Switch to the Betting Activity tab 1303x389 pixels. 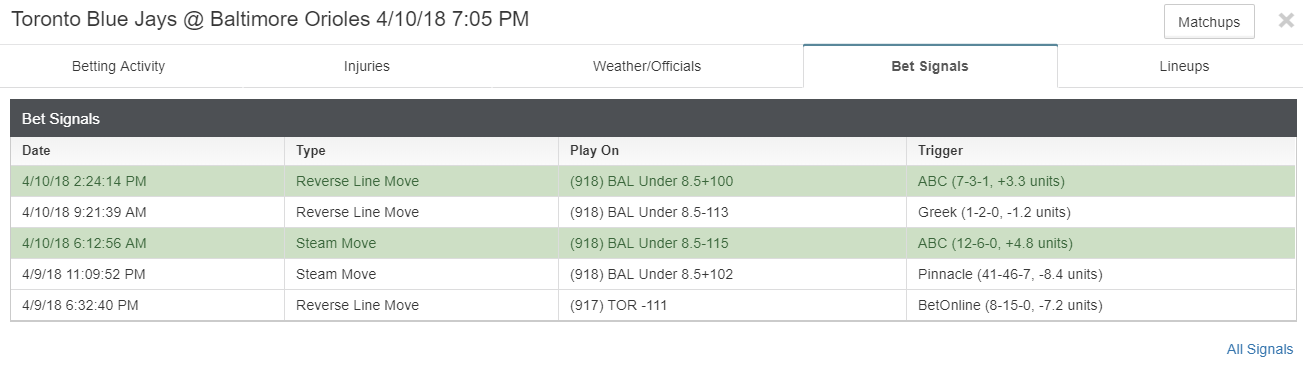click(118, 66)
